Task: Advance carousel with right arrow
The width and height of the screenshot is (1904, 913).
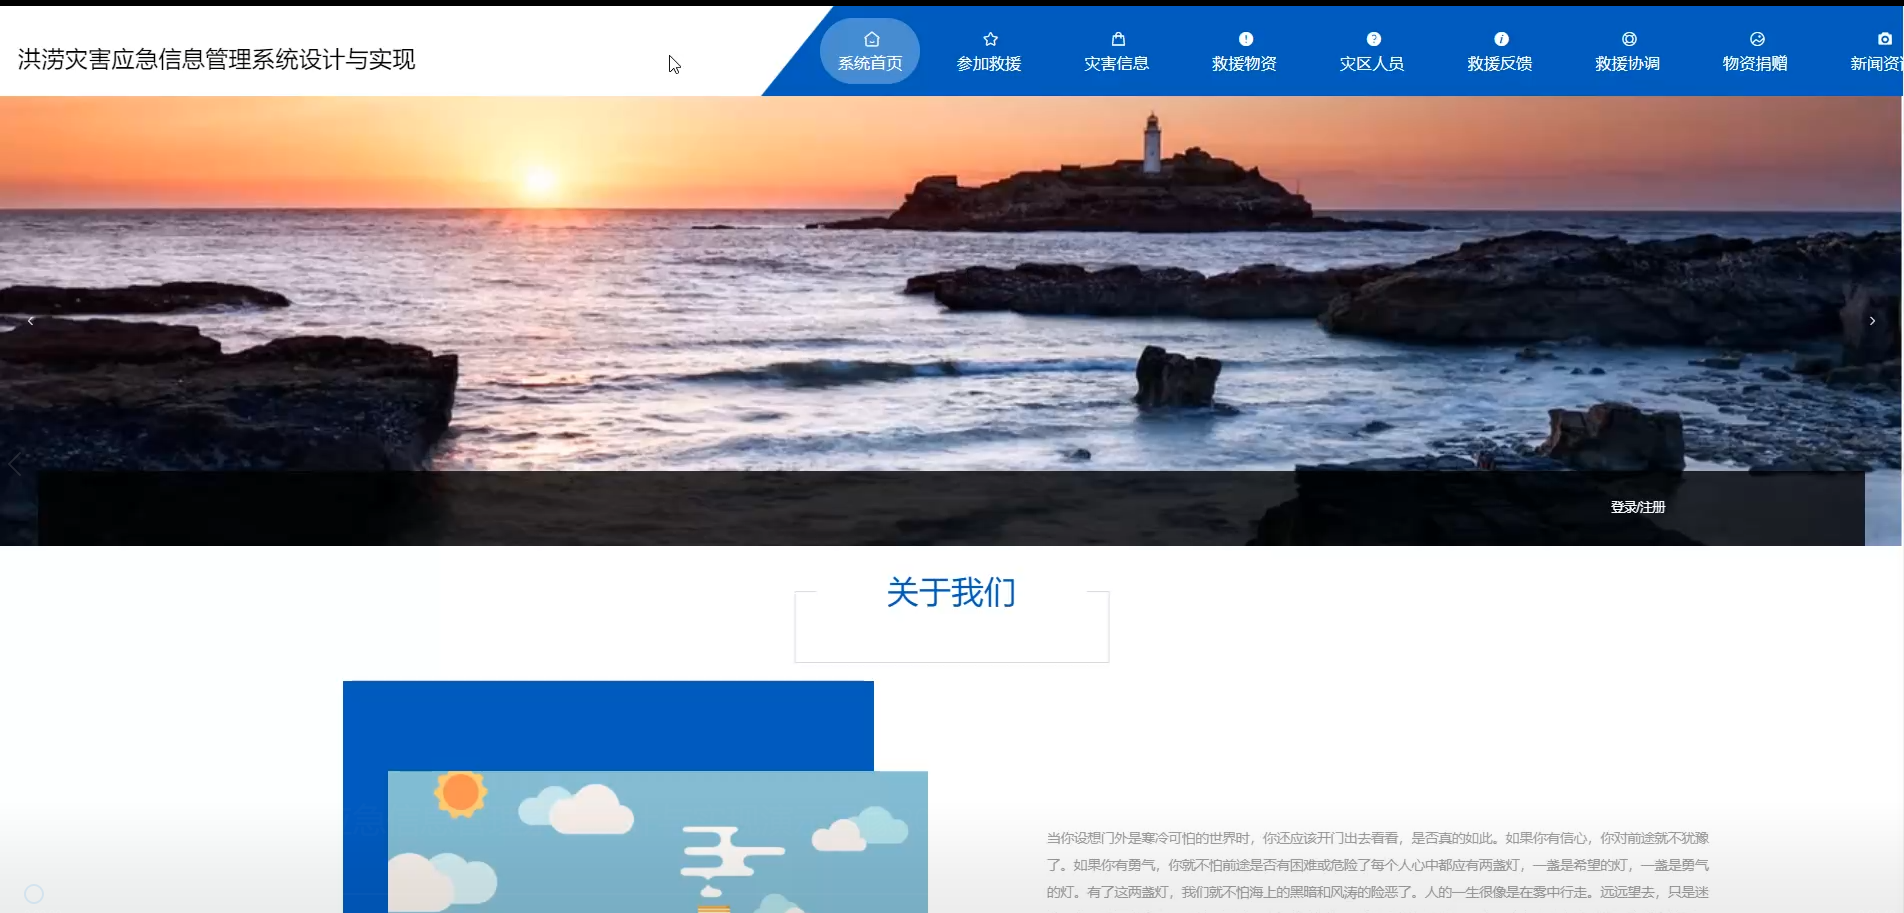Action: [x=1871, y=321]
